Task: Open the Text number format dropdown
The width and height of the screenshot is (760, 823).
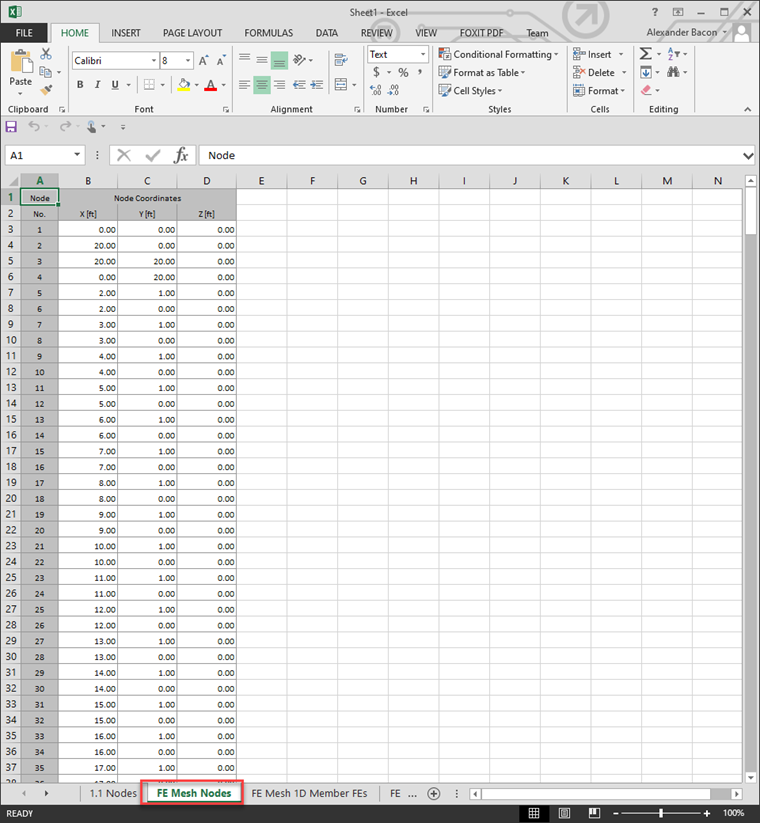Action: tap(423, 54)
